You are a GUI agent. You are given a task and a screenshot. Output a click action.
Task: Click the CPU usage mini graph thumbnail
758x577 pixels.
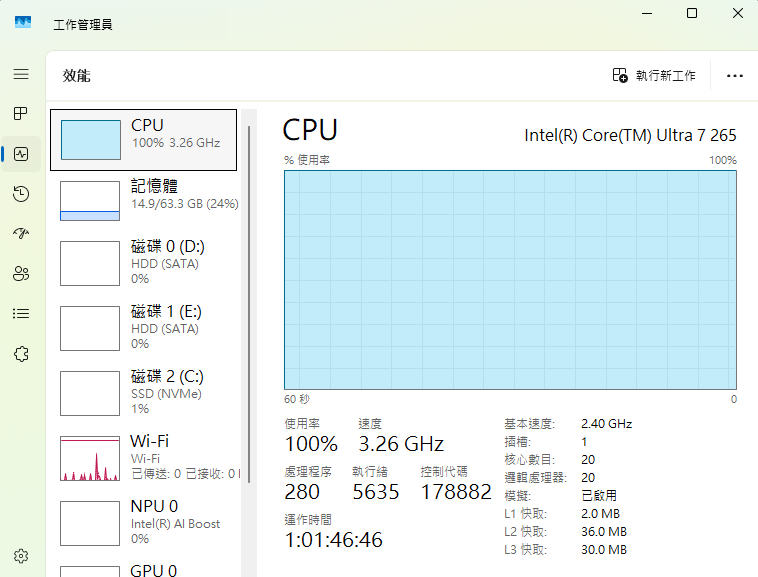coord(91,140)
